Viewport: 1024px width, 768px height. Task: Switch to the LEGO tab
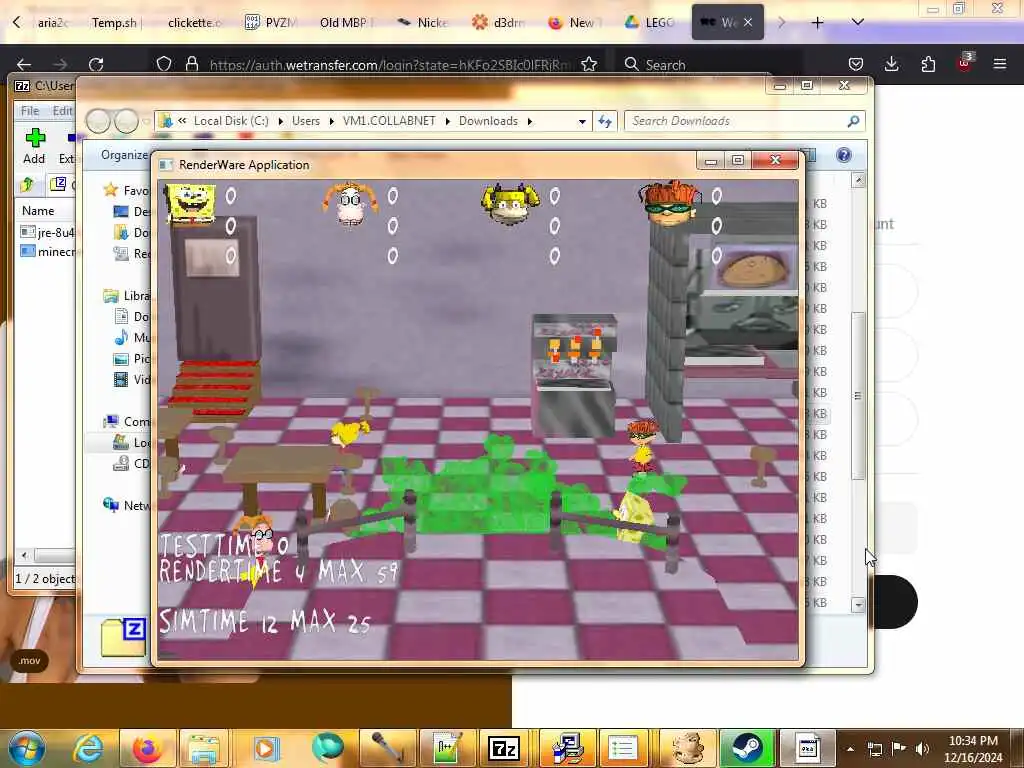(649, 23)
